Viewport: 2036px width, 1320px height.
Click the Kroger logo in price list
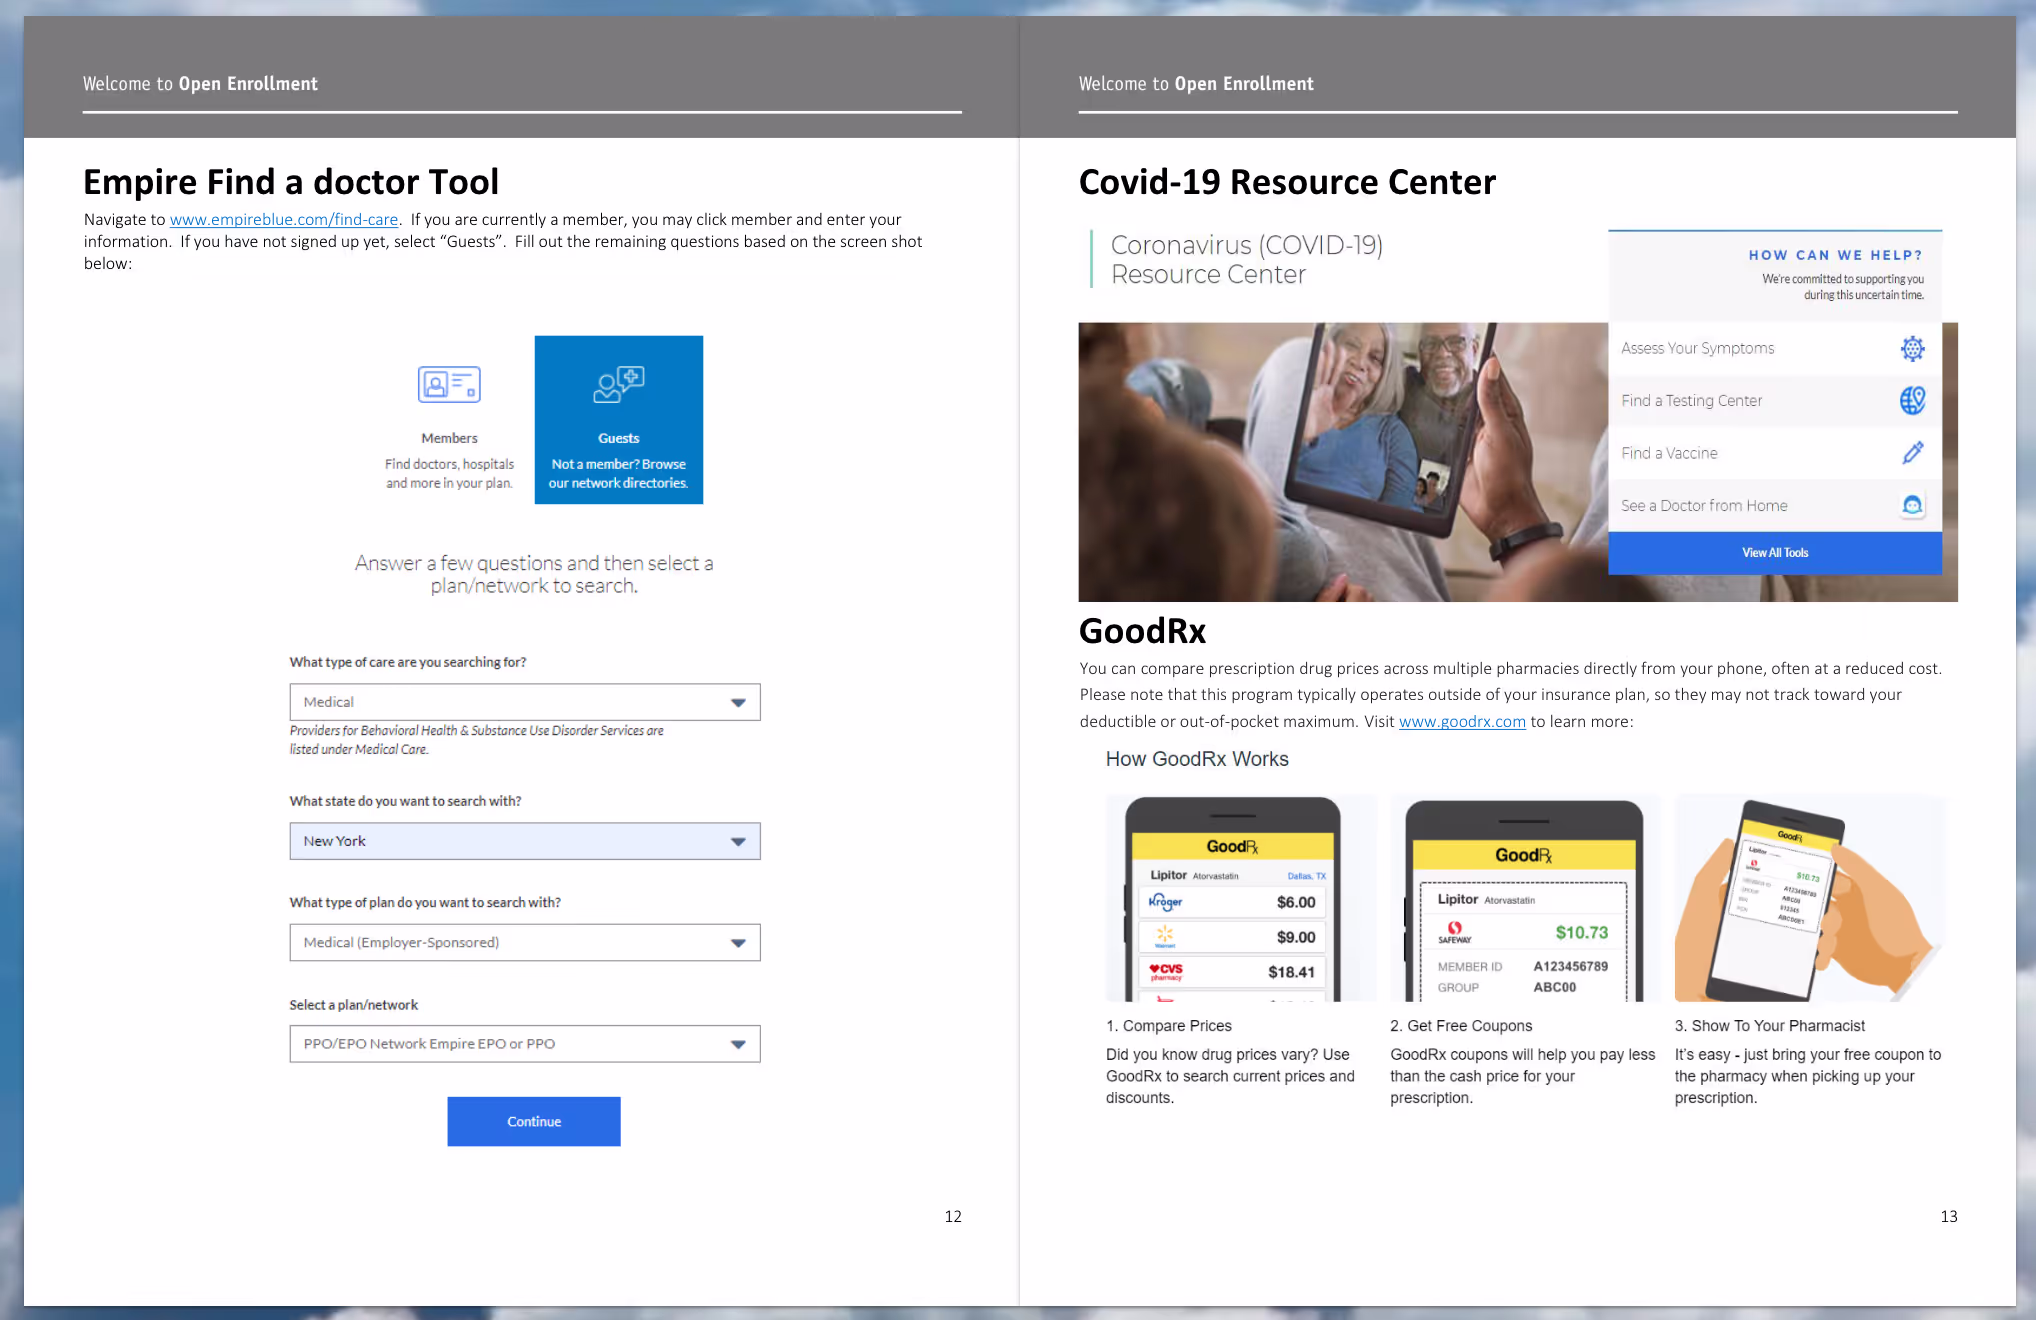tap(1165, 902)
